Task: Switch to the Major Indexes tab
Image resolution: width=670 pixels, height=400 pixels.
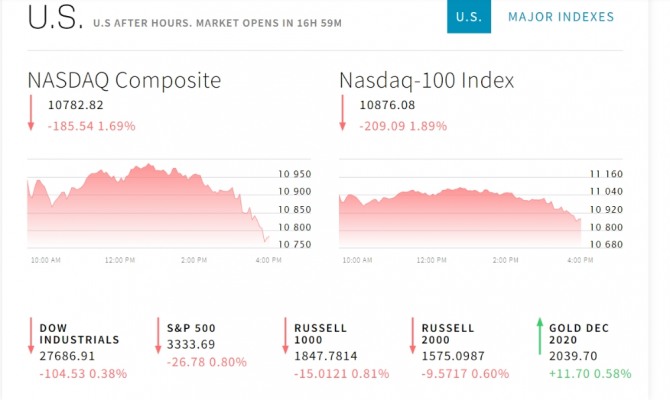Action: pos(561,17)
